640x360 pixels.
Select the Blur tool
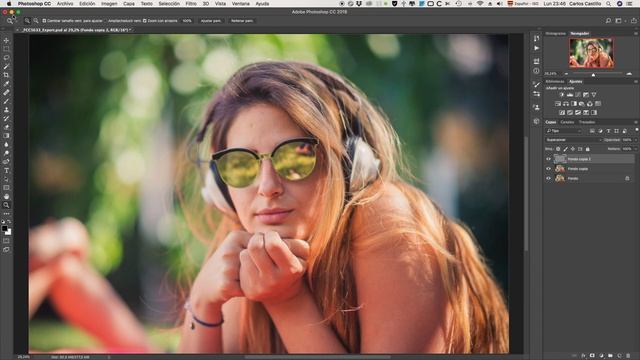(6, 144)
